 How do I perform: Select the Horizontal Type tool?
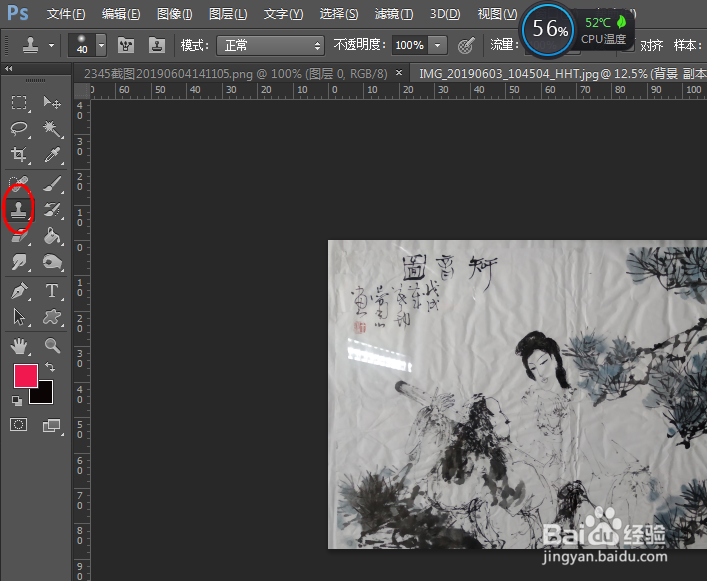[52, 291]
